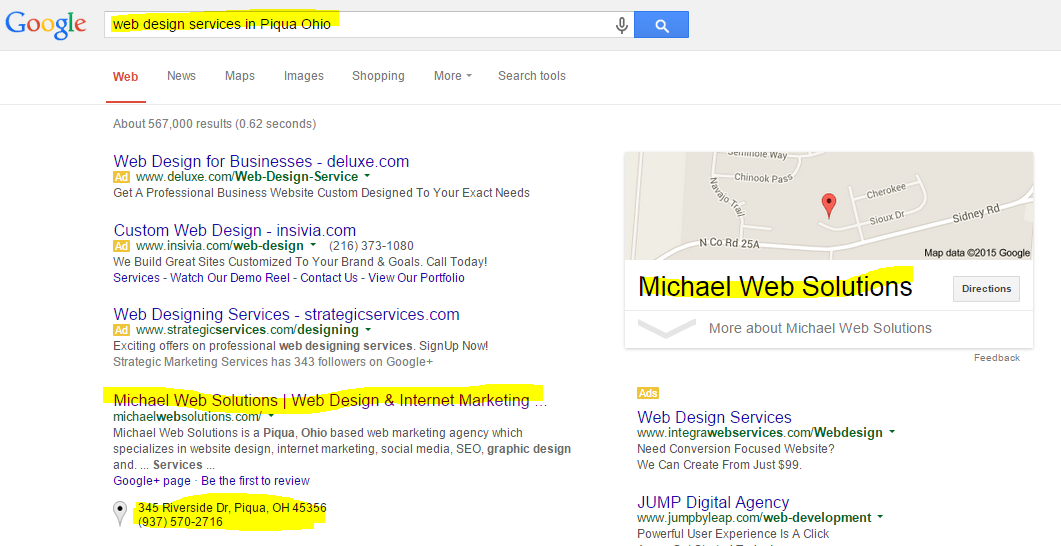Click the Contact Us sitelink

coord(329,278)
